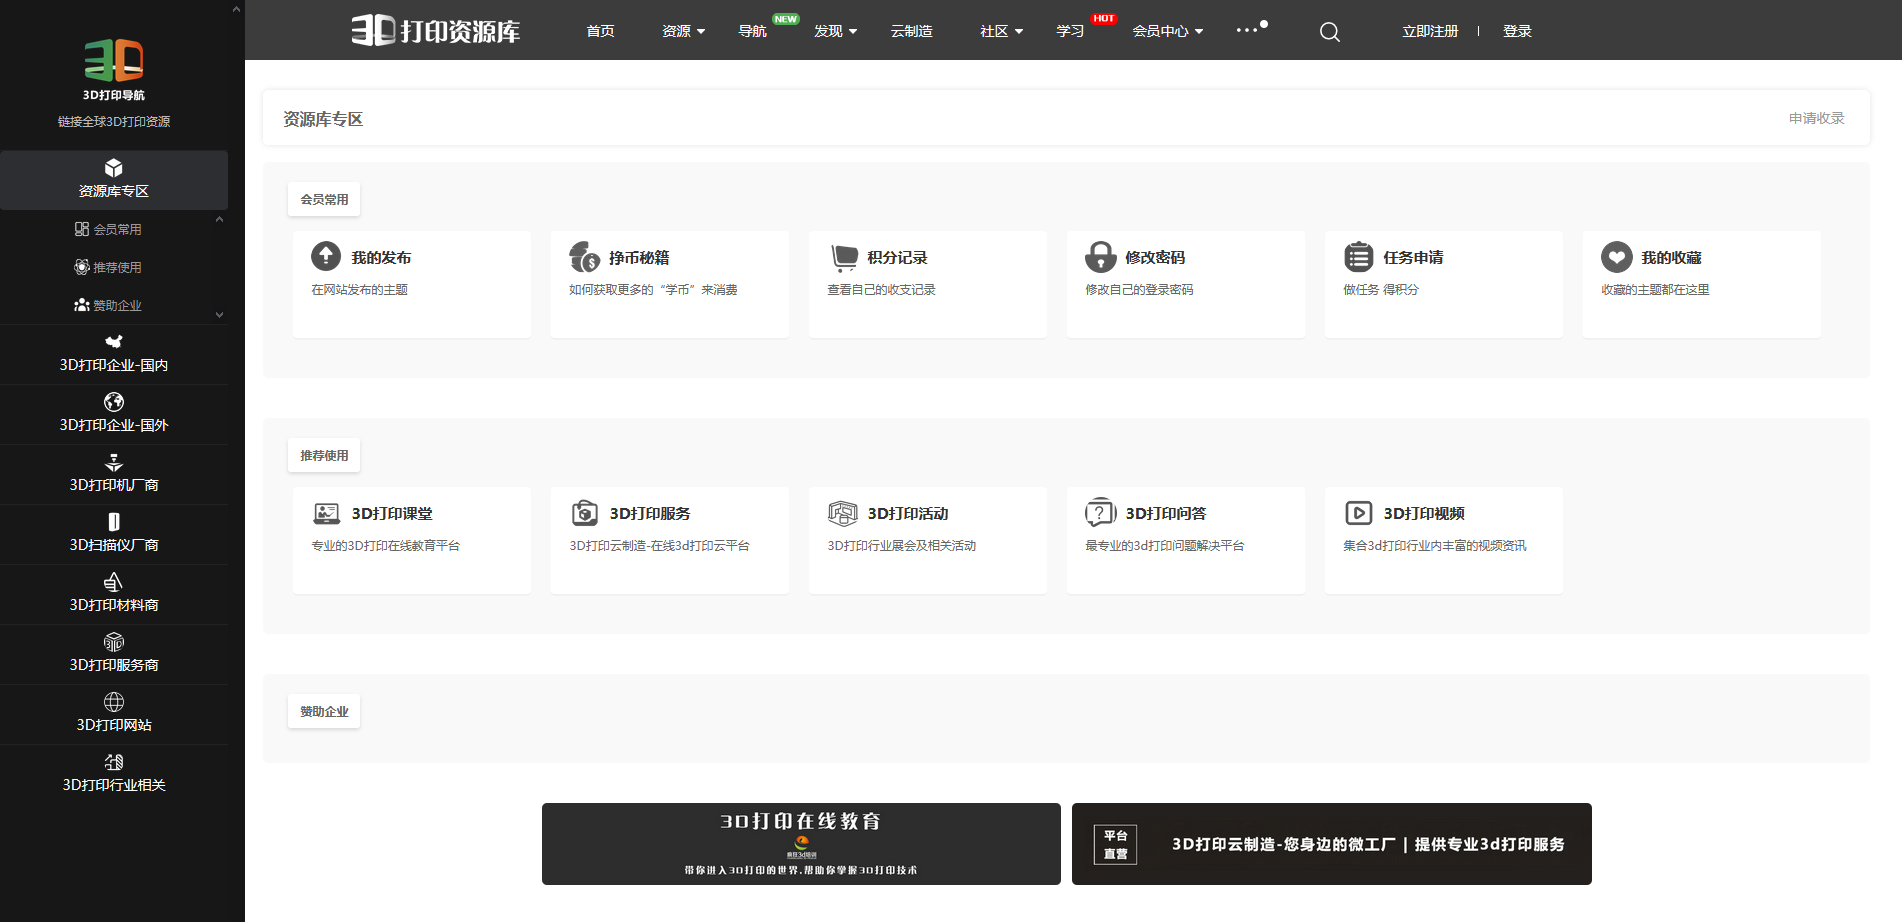This screenshot has width=1902, height=922.
Task: Click the text 做任务 得积分
Action: pos(1381,290)
